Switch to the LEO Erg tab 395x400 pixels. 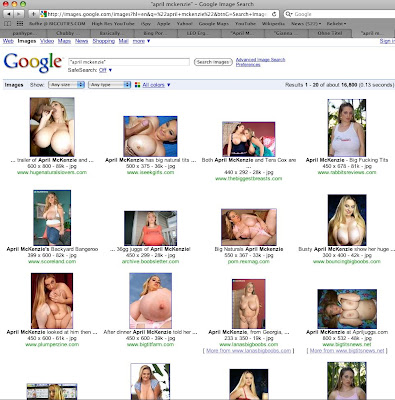pos(199,33)
